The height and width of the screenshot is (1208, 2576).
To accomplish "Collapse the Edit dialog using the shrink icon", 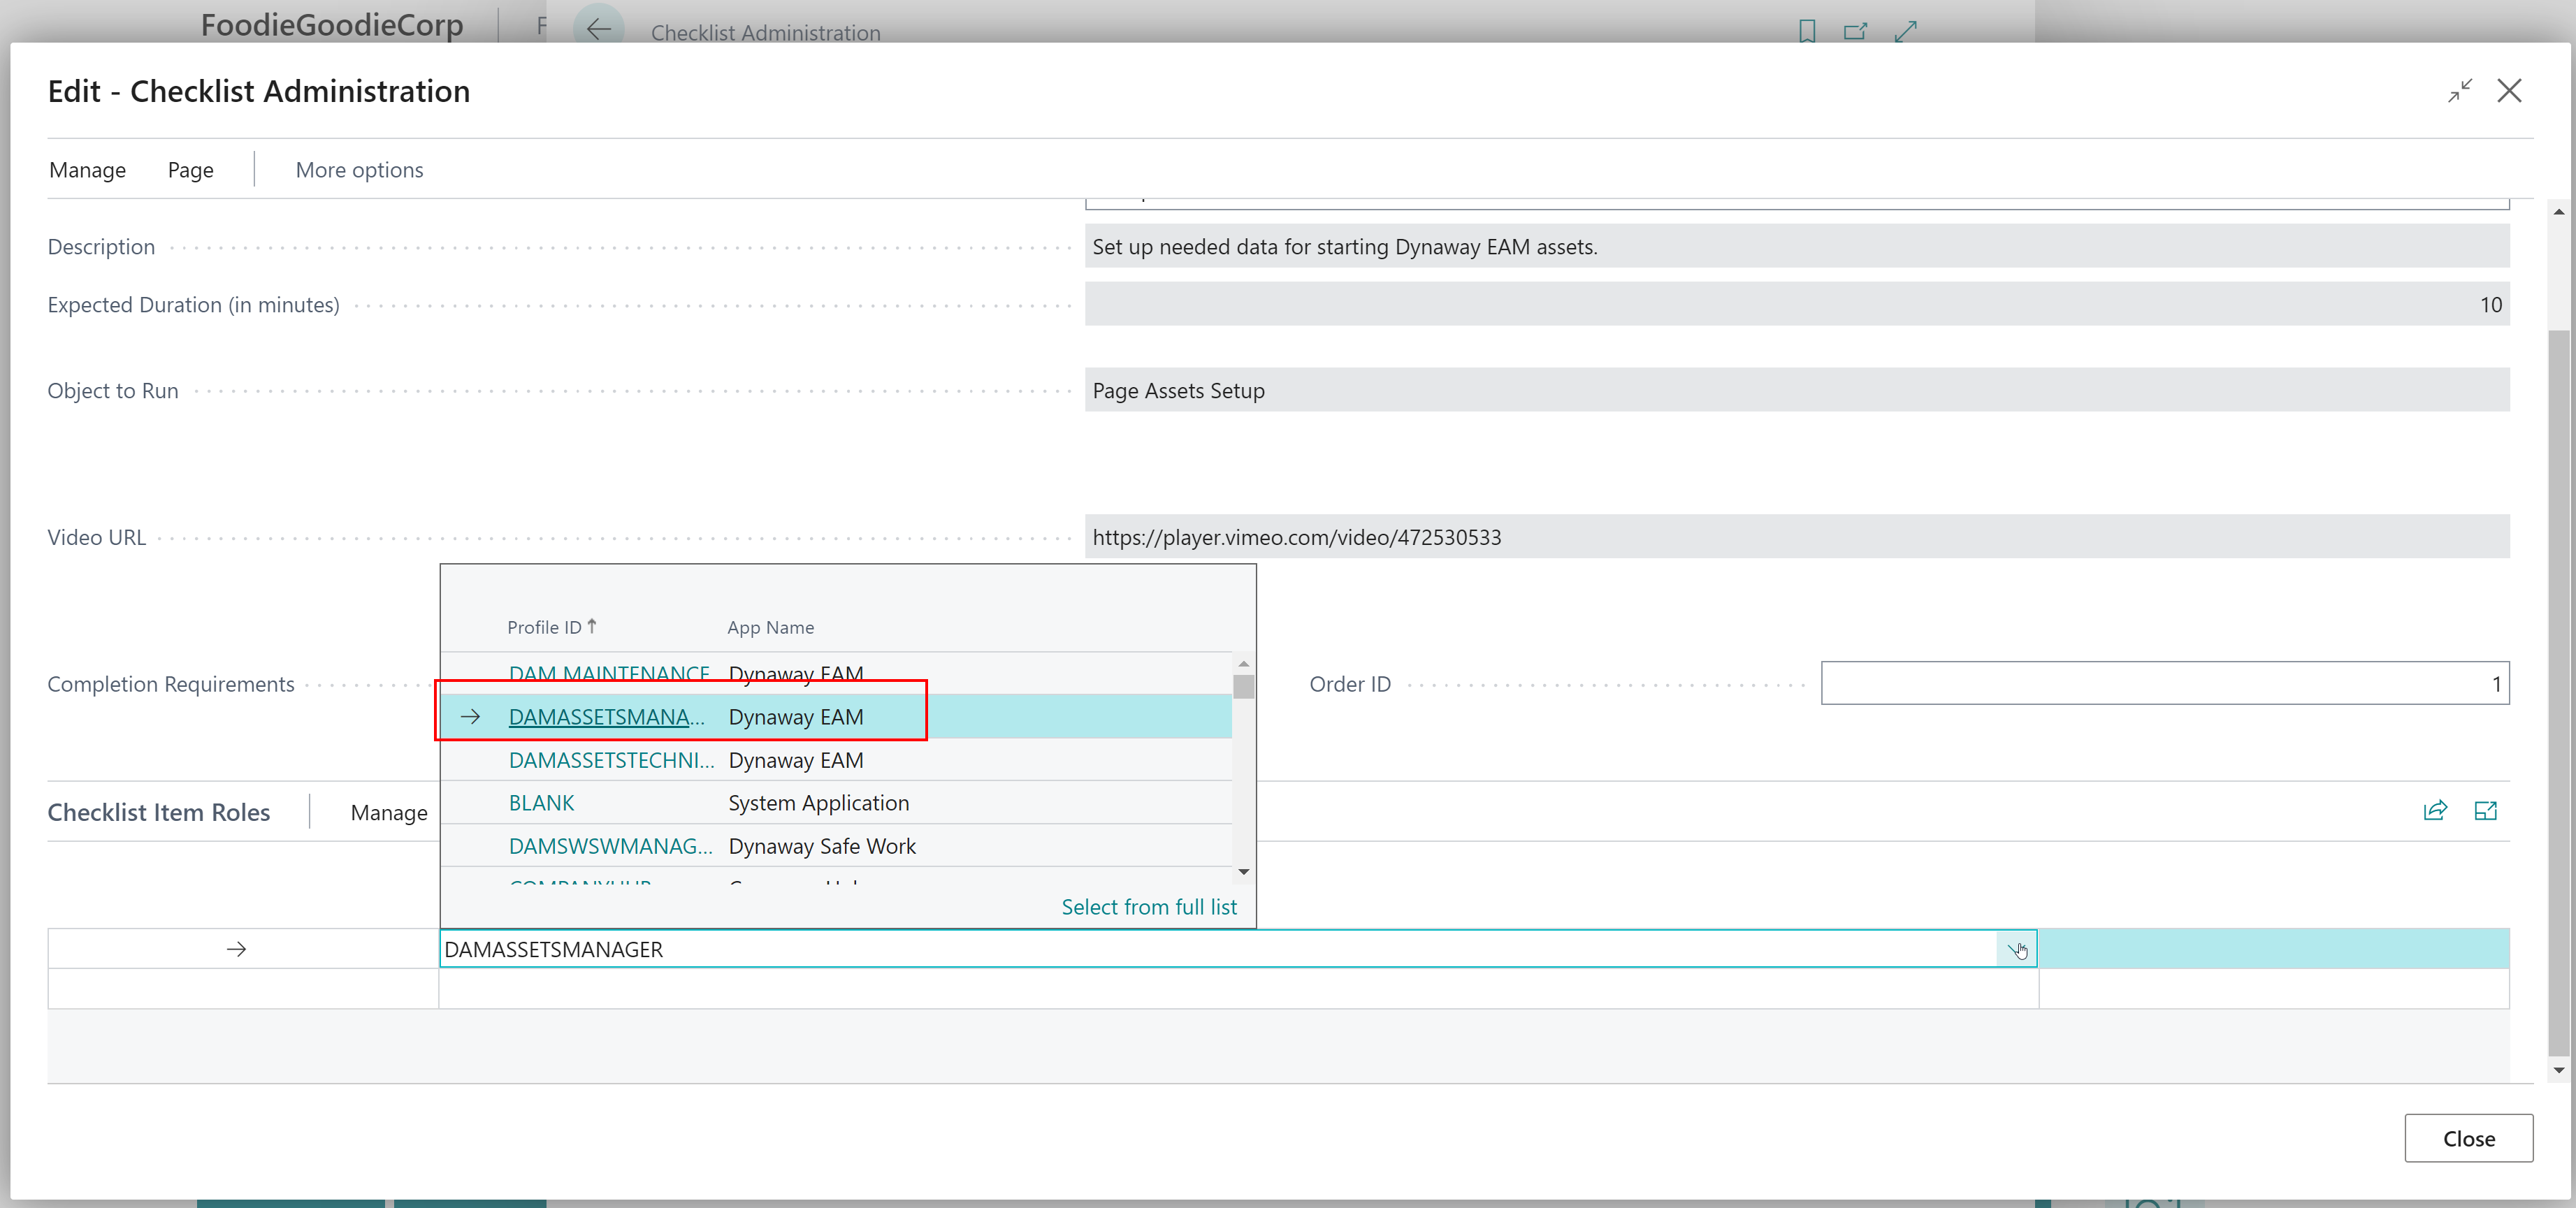I will (x=2461, y=91).
